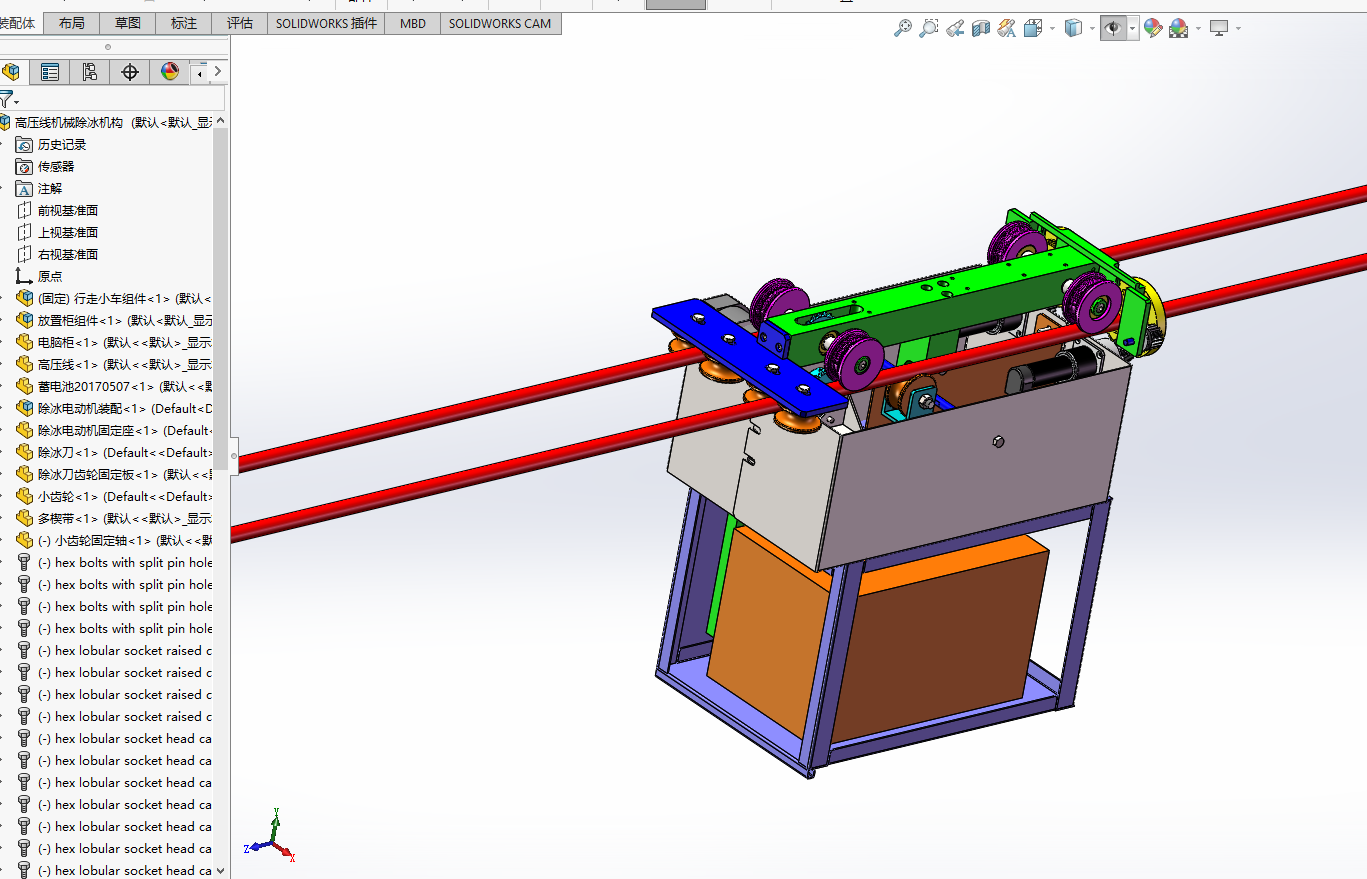
Task: Select the 蓄电池20170507<1> part
Action: 114,386
